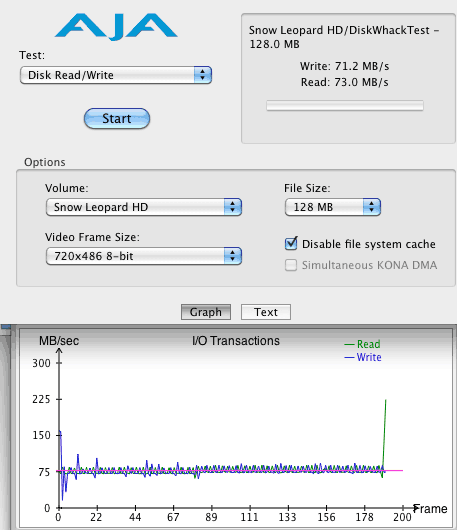
Task: Click the 111 frame tick label
Action: click(x=249, y=517)
